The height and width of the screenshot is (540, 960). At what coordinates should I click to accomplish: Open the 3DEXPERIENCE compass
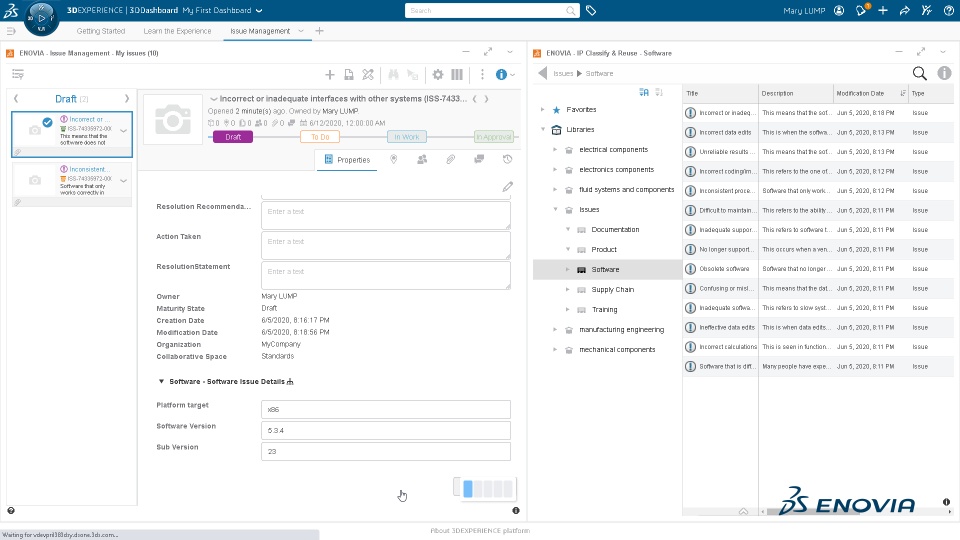(x=41, y=17)
